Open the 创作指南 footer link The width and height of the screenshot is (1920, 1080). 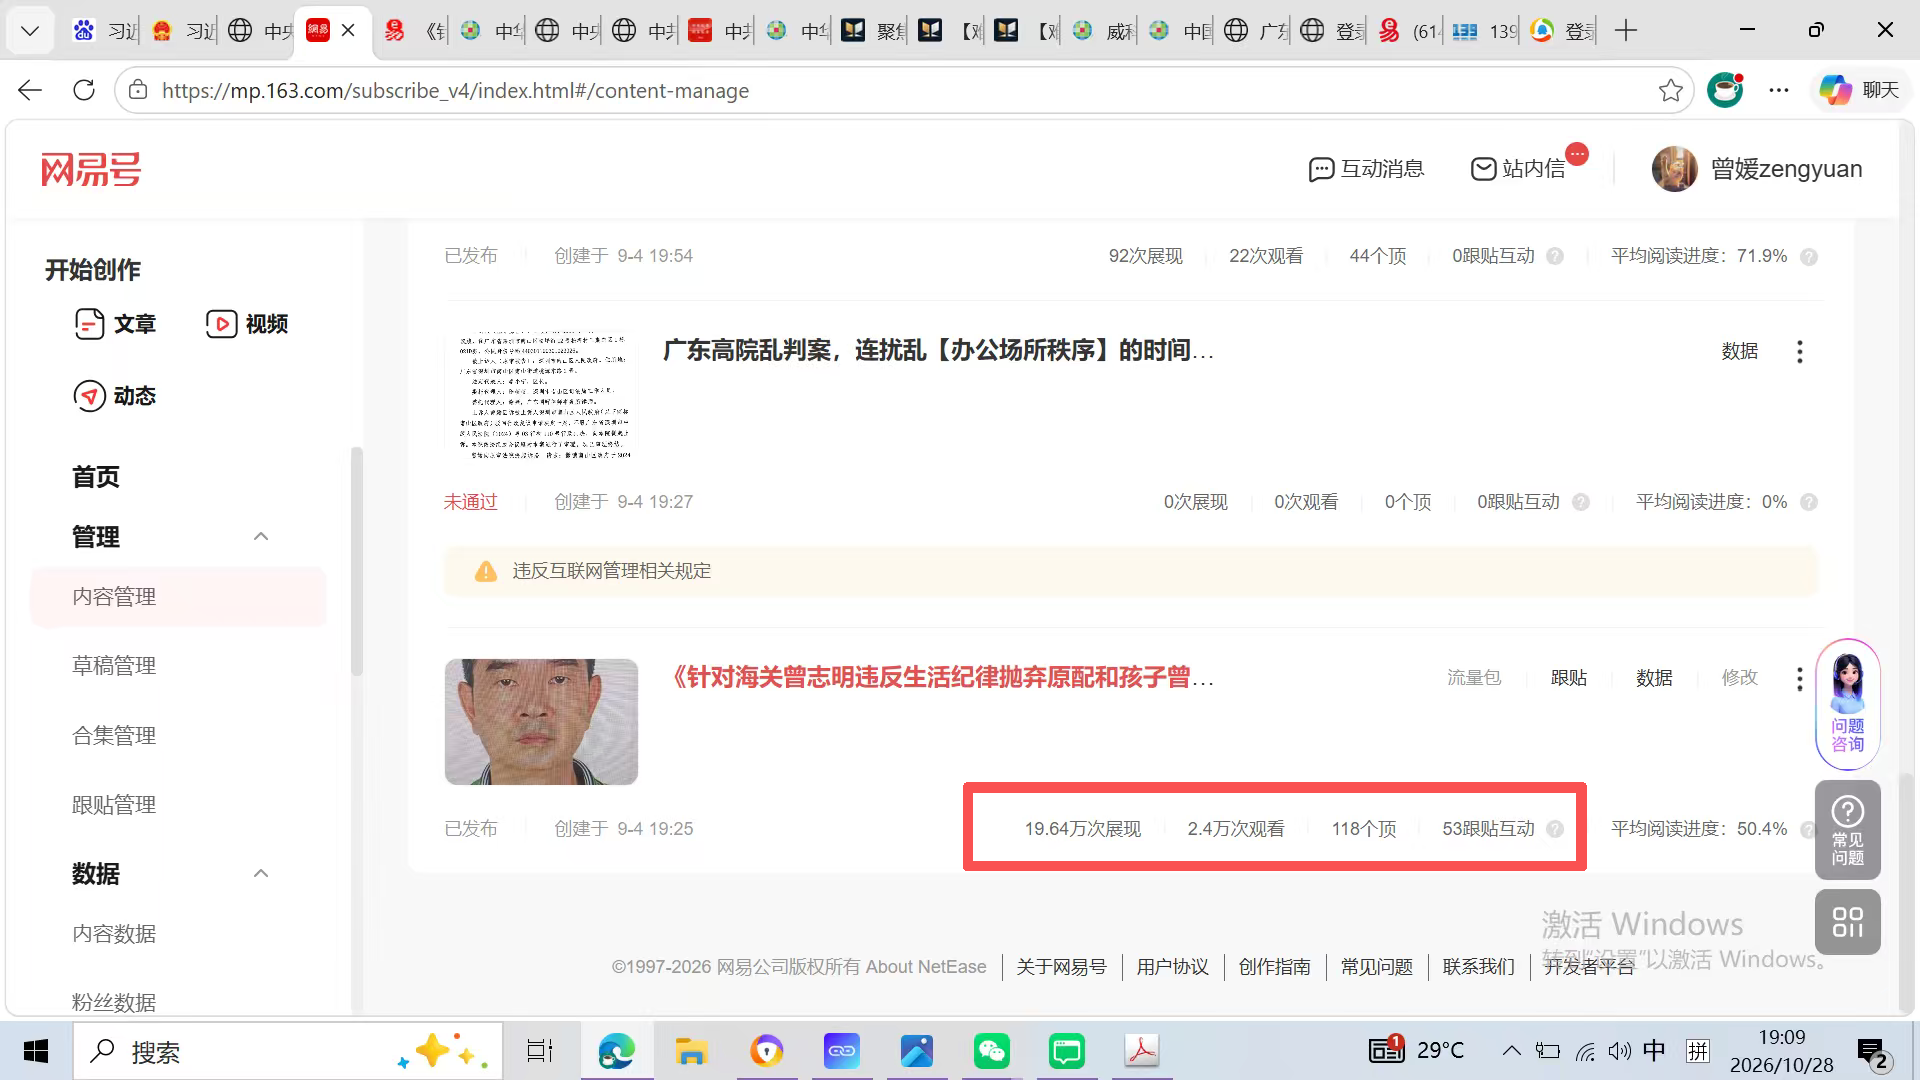coord(1274,967)
